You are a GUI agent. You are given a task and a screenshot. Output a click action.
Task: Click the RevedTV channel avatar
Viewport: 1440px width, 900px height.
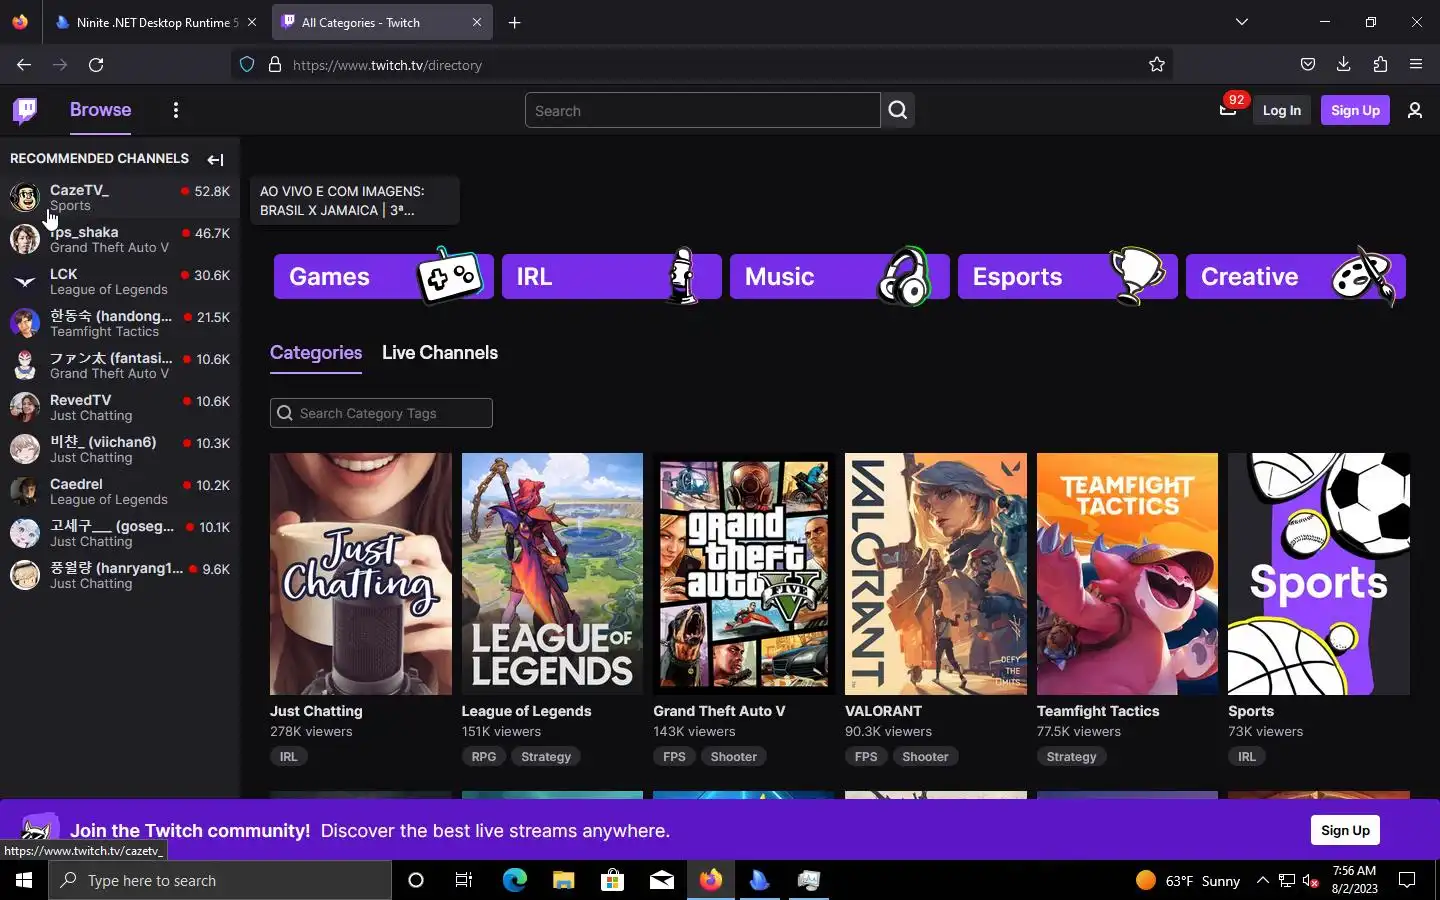(25, 407)
